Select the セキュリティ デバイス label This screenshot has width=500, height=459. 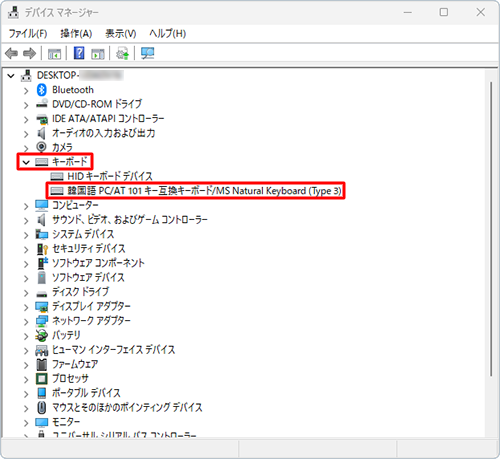point(89,249)
